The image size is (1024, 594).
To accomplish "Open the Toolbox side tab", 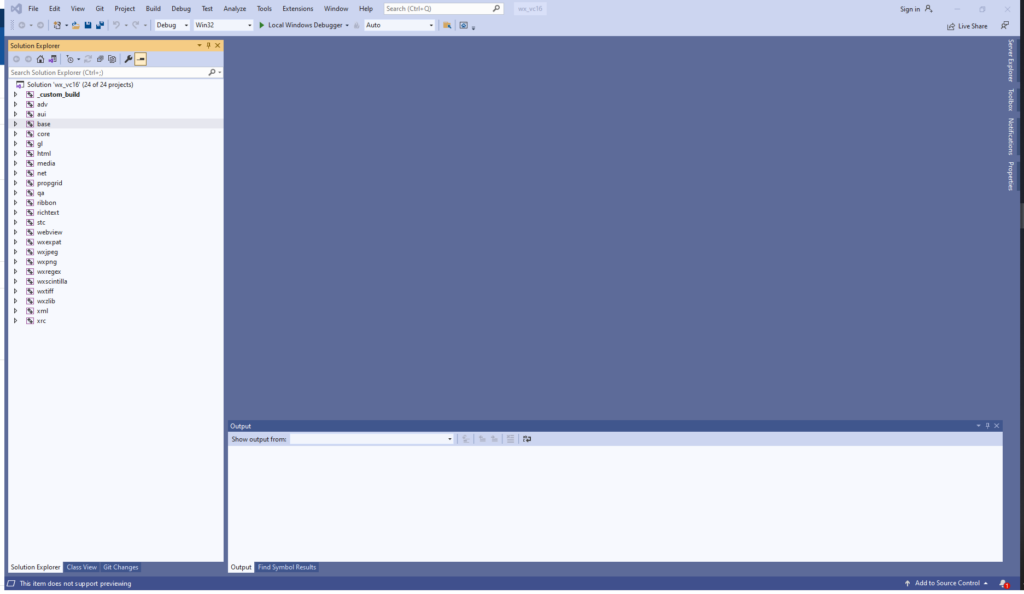I will pyautogui.click(x=1010, y=100).
